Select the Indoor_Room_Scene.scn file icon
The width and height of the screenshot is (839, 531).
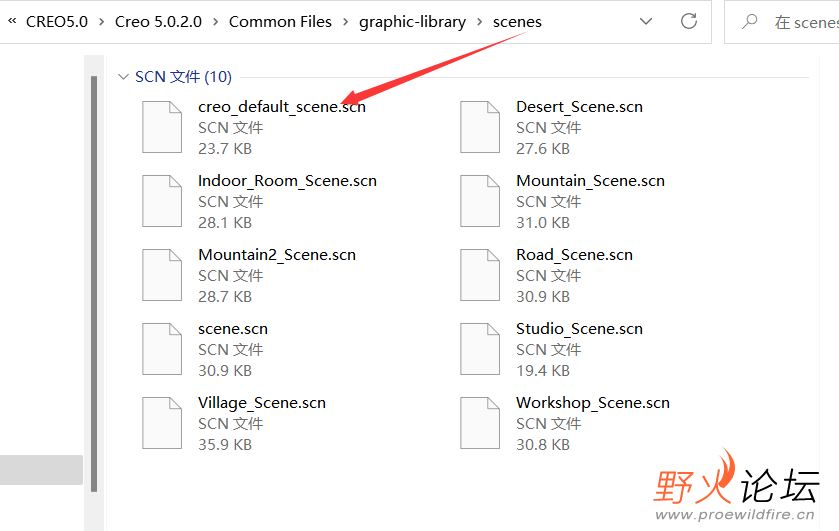pos(162,201)
